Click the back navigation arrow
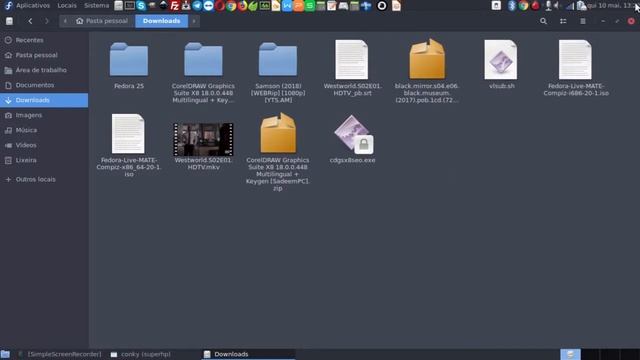The height and width of the screenshot is (360, 640). point(30,21)
